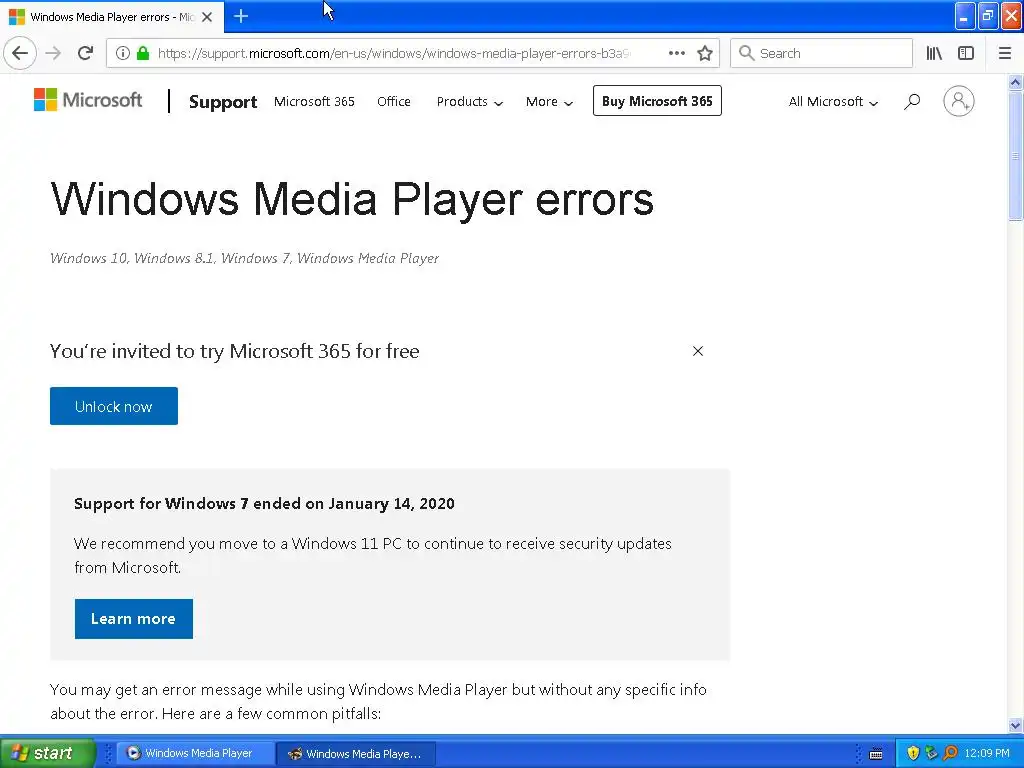
Task: Reload the page with the refresh icon
Action: pyautogui.click(x=85, y=54)
